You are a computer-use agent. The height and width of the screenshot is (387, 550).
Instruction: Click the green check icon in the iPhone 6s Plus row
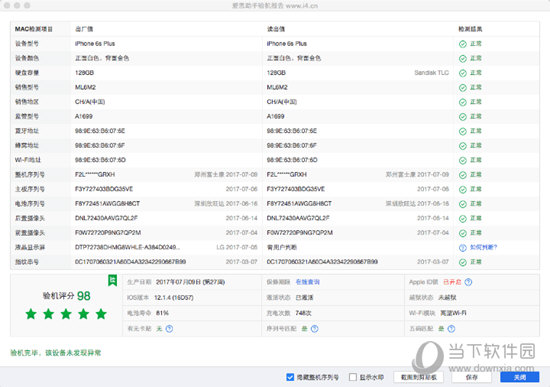click(x=463, y=44)
